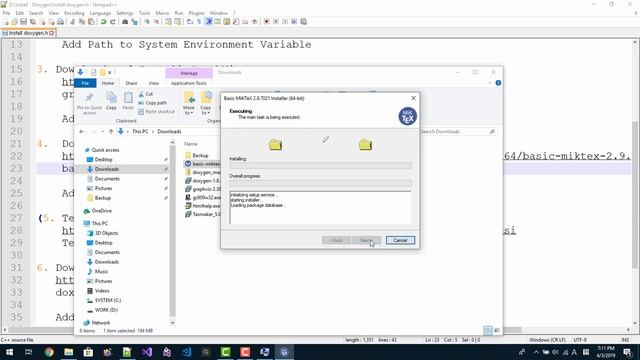
Task: Select Videos under This PC
Action: [102, 291]
